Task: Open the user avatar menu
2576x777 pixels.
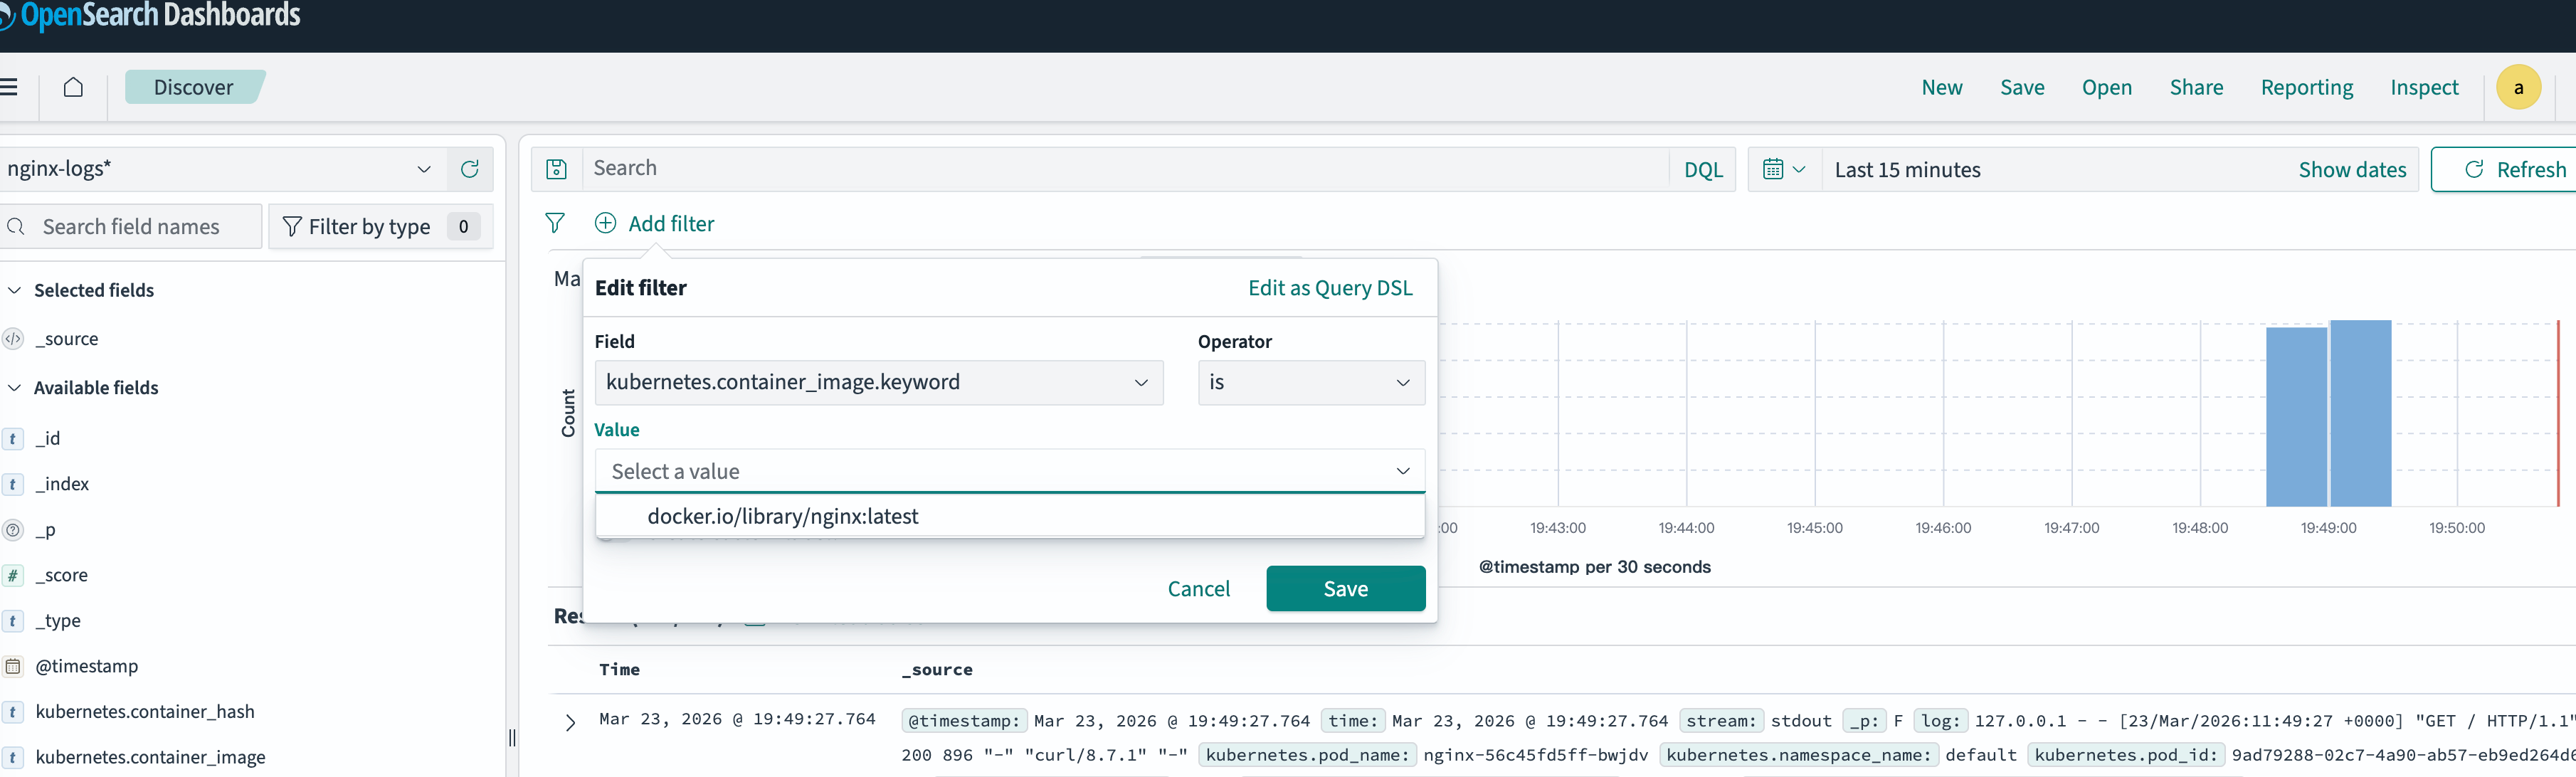Action: click(x=2517, y=88)
